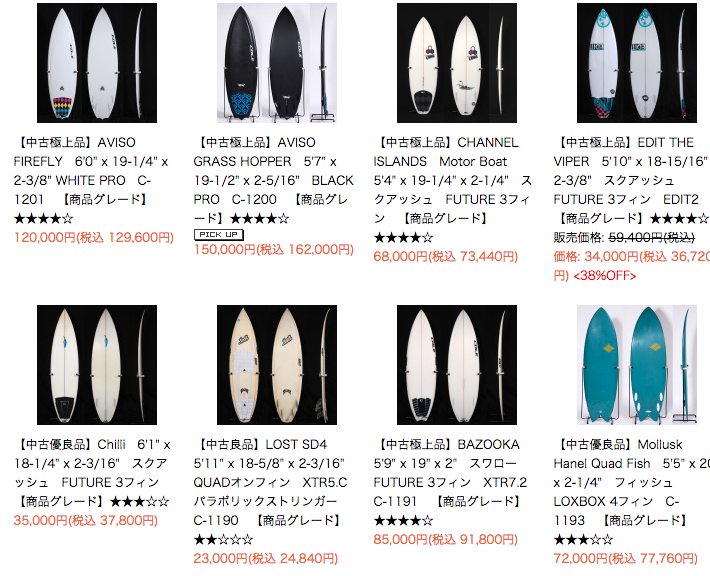Image resolution: width=710 pixels, height=576 pixels.
Task: Click the 38%OFF discount label
Action: pyautogui.click(x=605, y=276)
